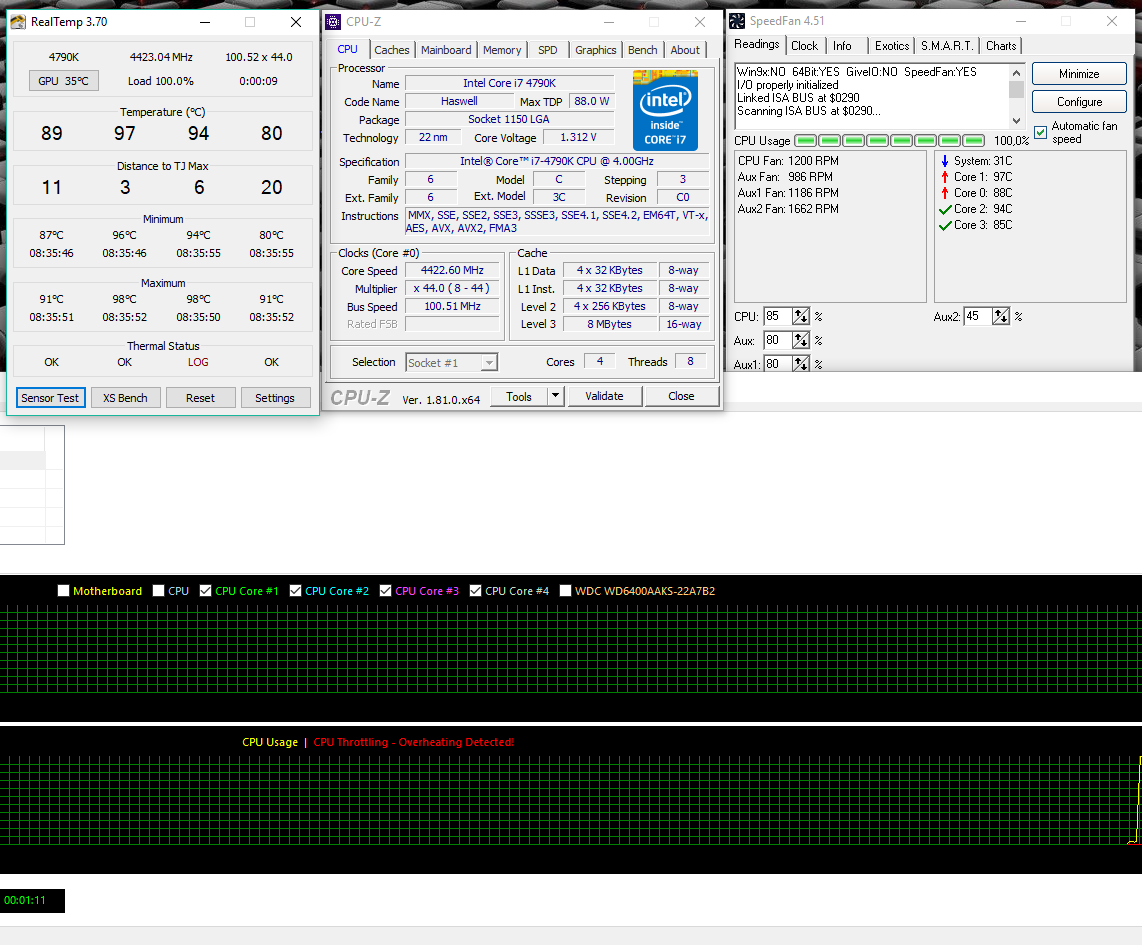The width and height of the screenshot is (1142, 945).
Task: Click the Core 2 green checkmark
Action: [x=945, y=210]
